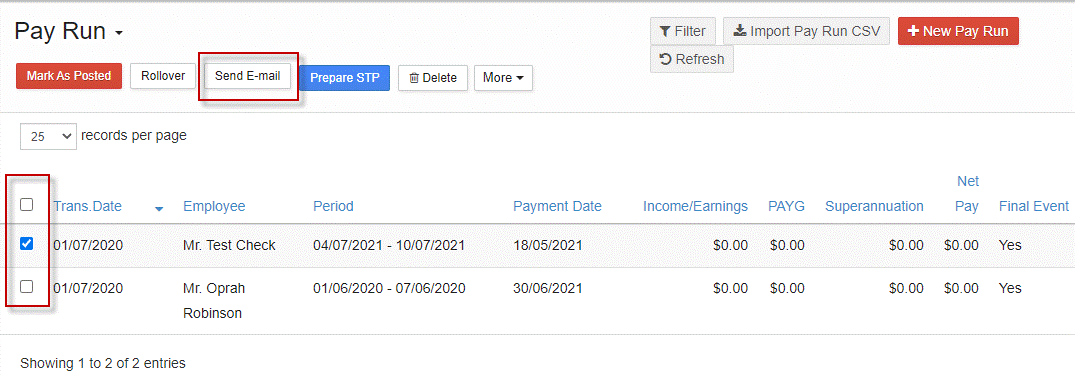Screen dimensions: 1075x378
Task: Sort by the Employee column header
Action: pos(214,206)
